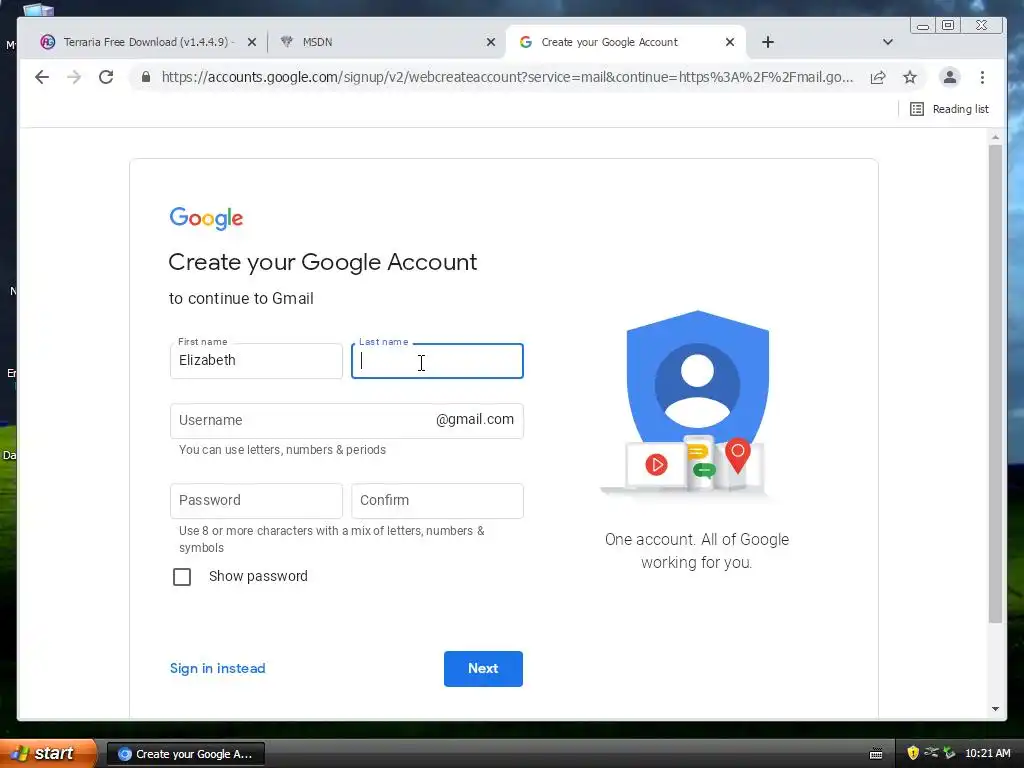Click the Google G favicon on tab
1024x768 pixels.
pos(526,42)
